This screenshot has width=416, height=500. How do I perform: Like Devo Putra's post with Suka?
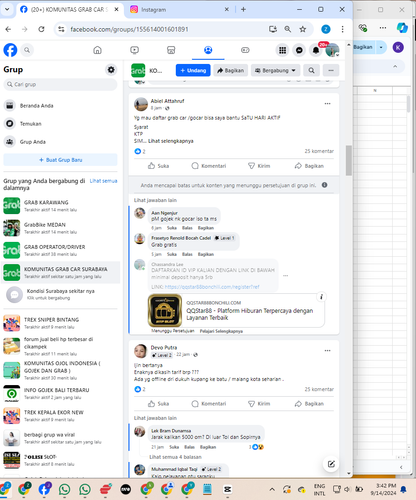159,404
